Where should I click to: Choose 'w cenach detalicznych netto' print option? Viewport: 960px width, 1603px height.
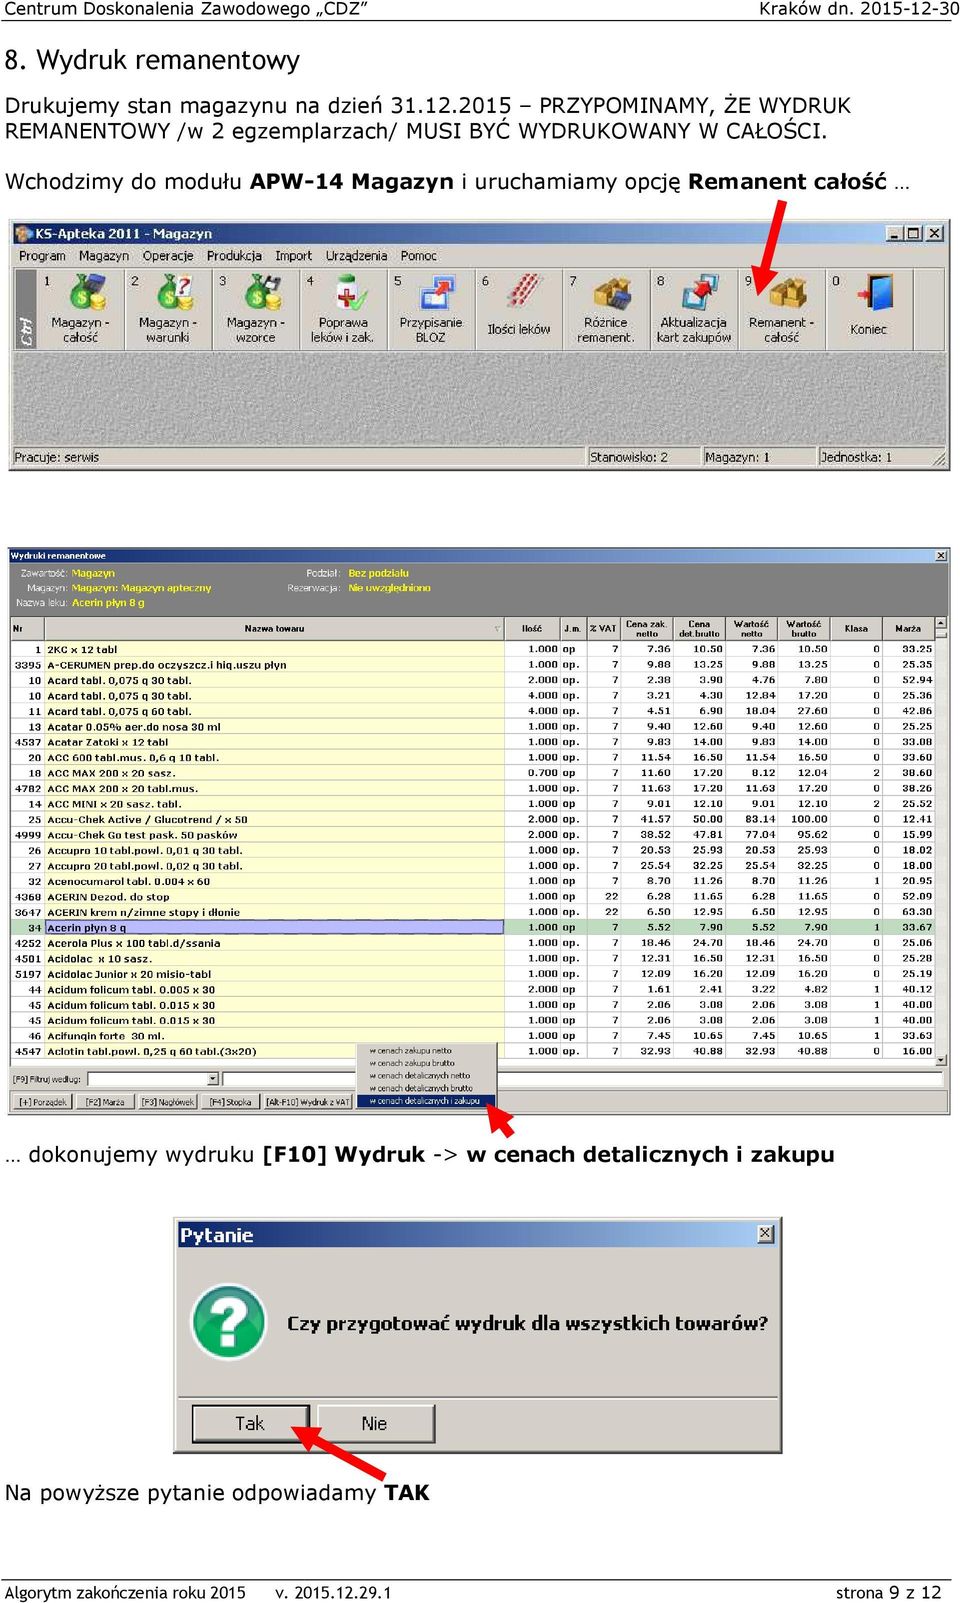[427, 1076]
